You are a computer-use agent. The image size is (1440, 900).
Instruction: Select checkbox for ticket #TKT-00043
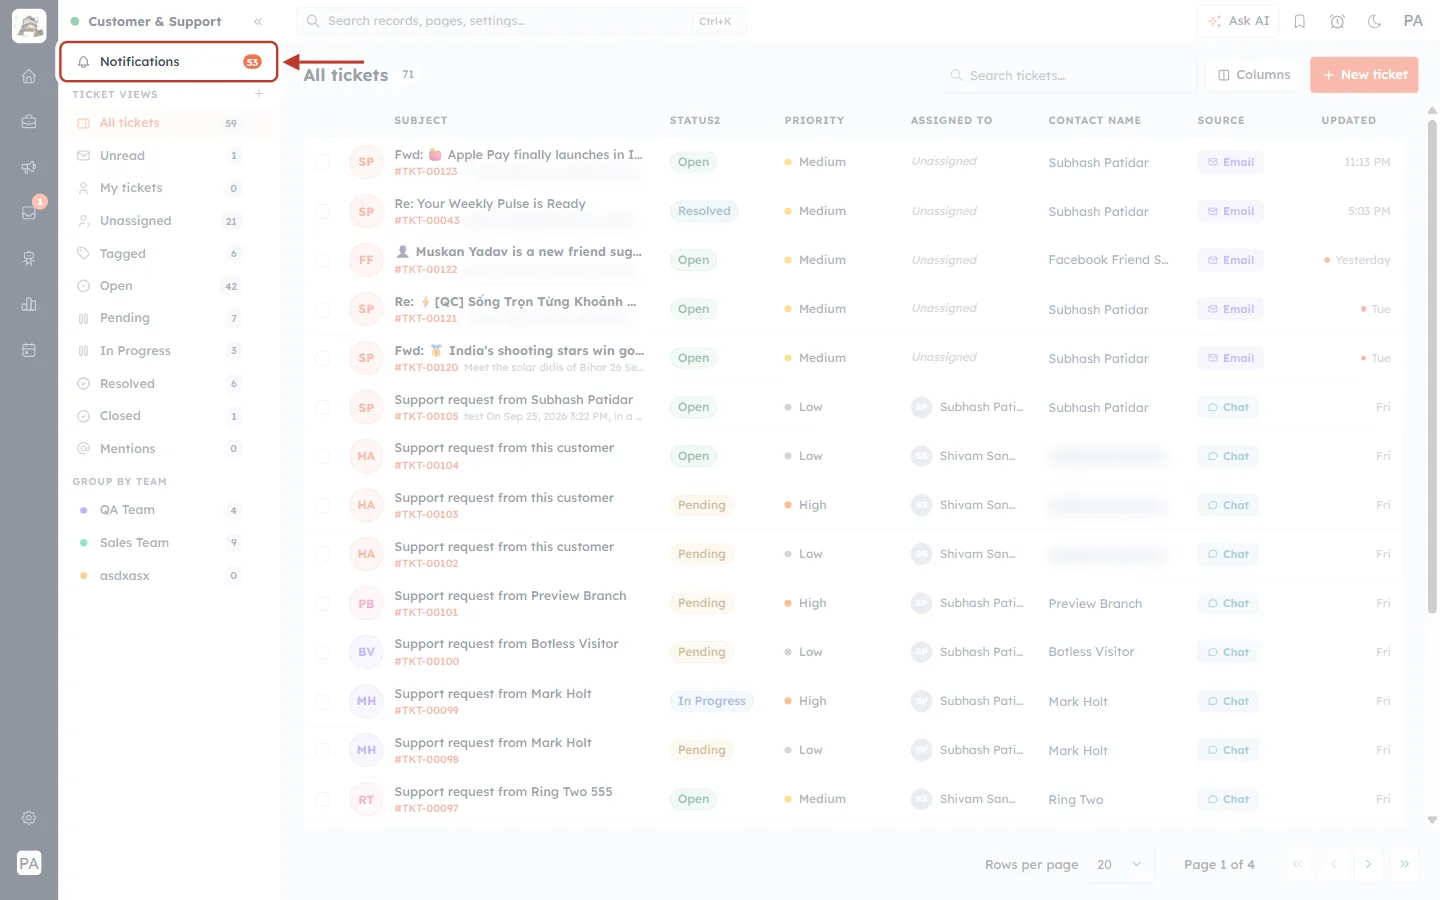(323, 211)
